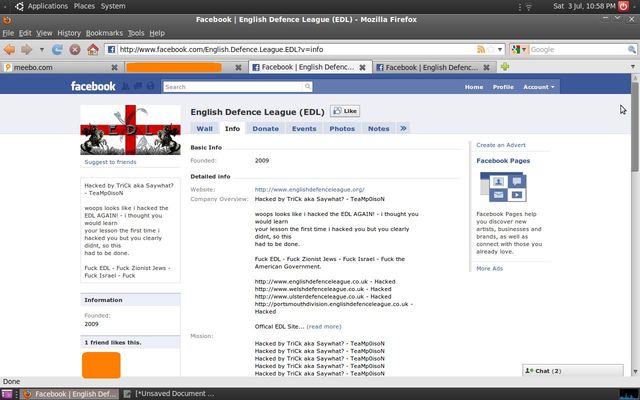Close the meebo.com tab
640x400 pixels.
(x=114, y=67)
